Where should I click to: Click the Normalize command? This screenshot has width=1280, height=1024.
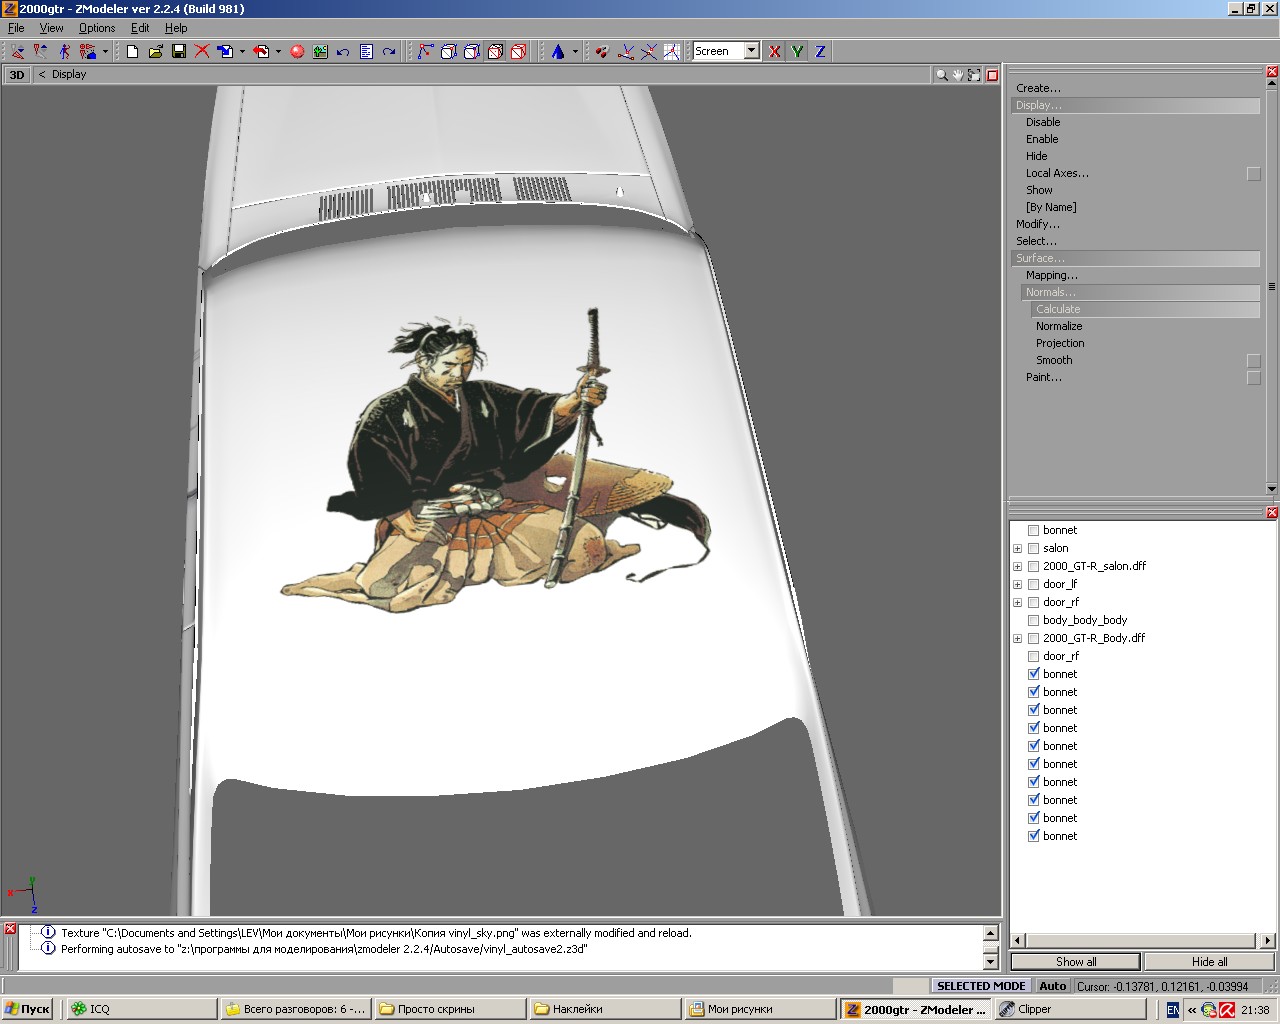coord(1059,326)
